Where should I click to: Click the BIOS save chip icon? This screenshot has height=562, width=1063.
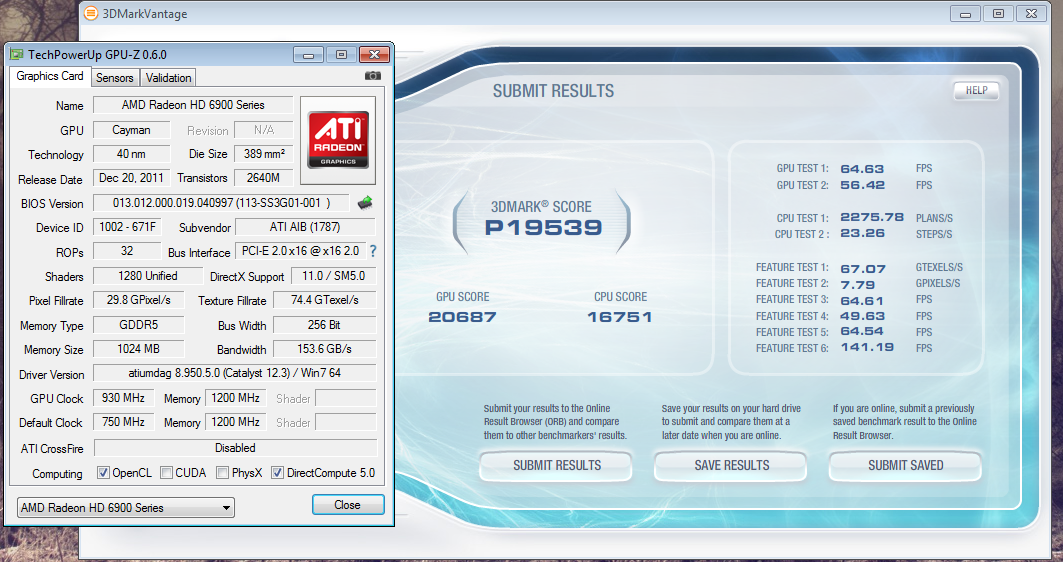pos(365,202)
